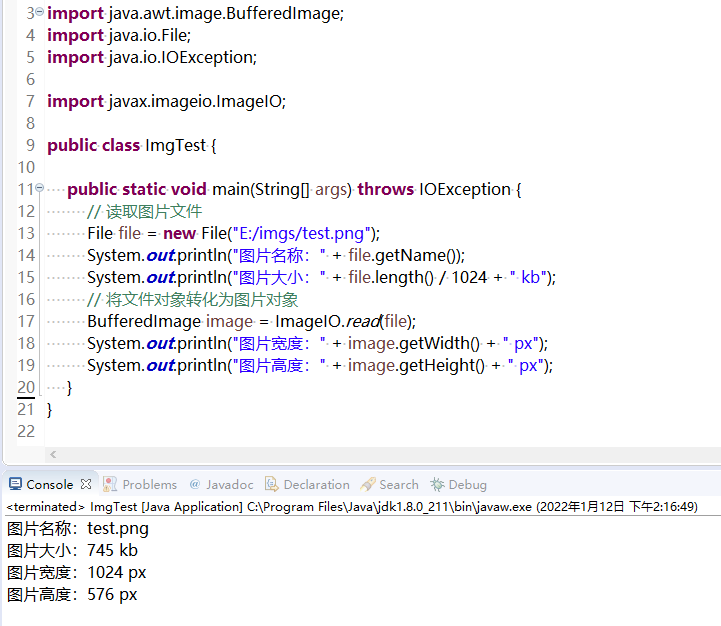The image size is (721, 626).
Task: Click console output 745 kb
Action: coord(113,551)
